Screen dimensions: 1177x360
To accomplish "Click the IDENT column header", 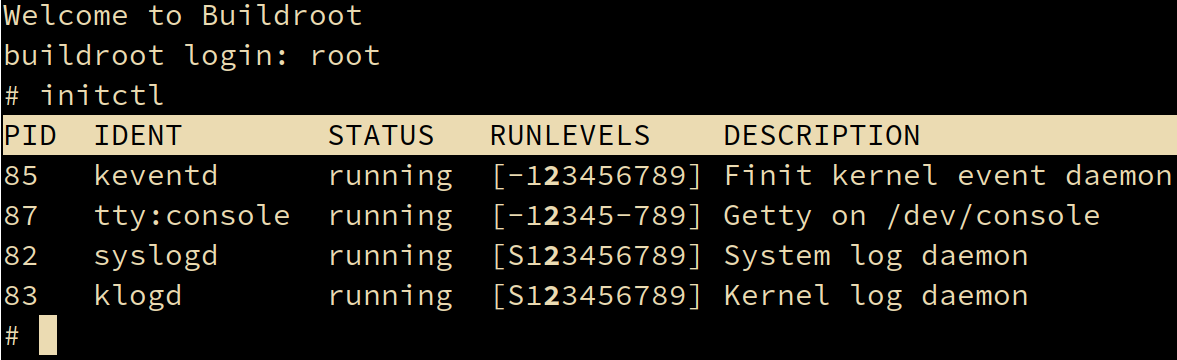I will tap(137, 136).
